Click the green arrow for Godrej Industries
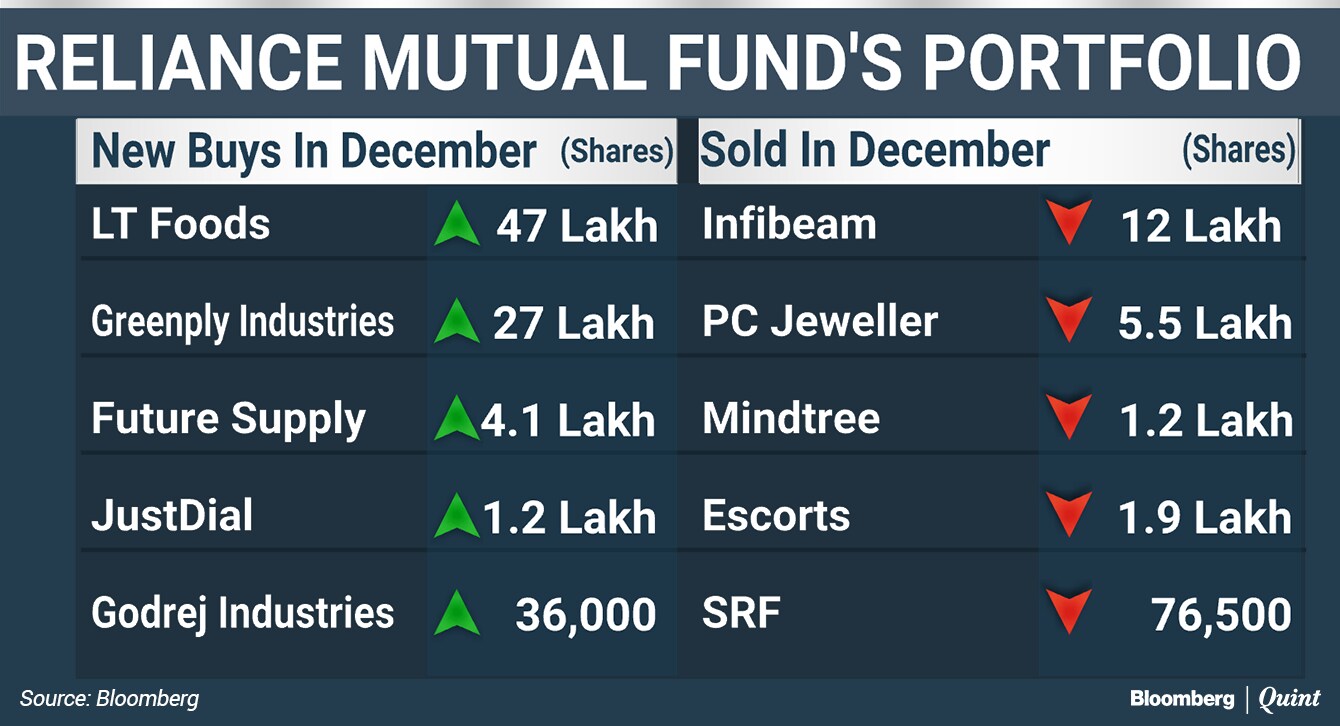Image resolution: width=1340 pixels, height=726 pixels. pyautogui.click(x=458, y=613)
